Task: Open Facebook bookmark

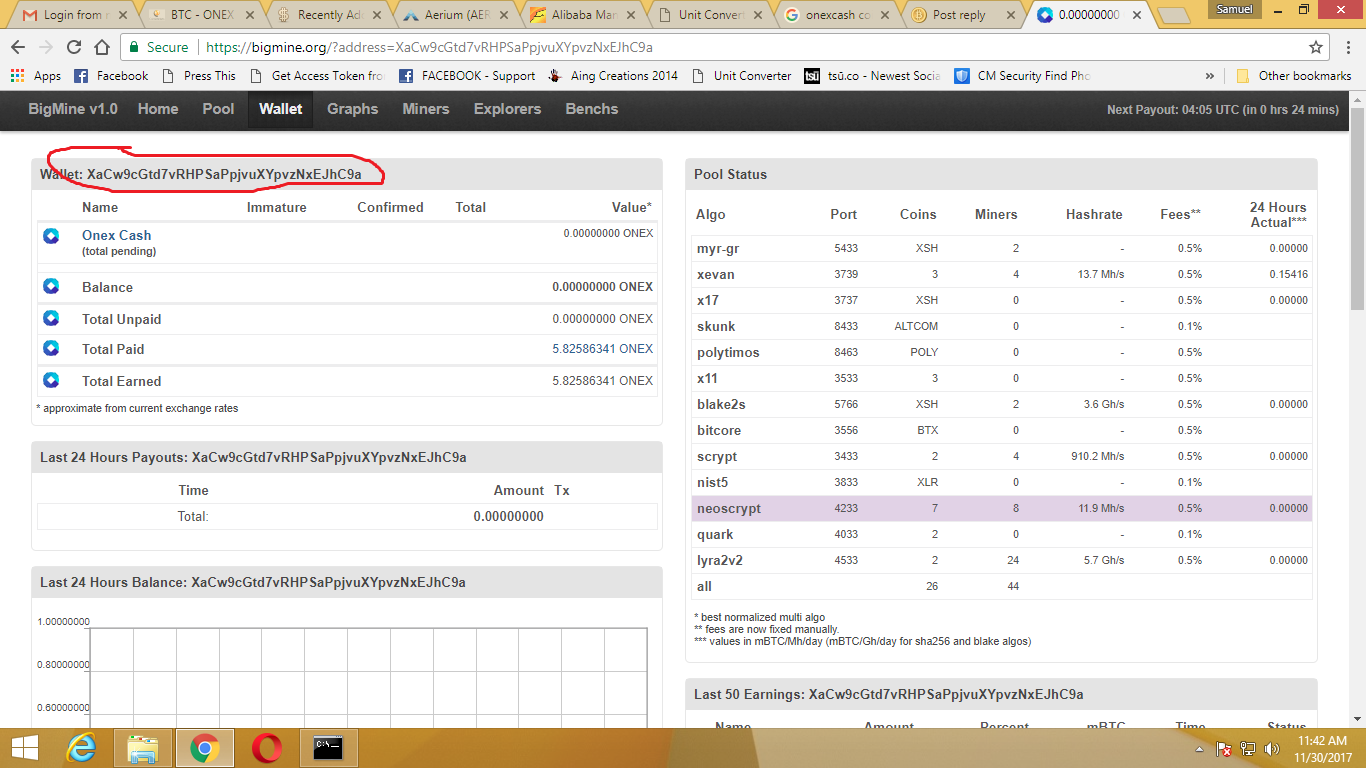Action: pyautogui.click(x=111, y=75)
